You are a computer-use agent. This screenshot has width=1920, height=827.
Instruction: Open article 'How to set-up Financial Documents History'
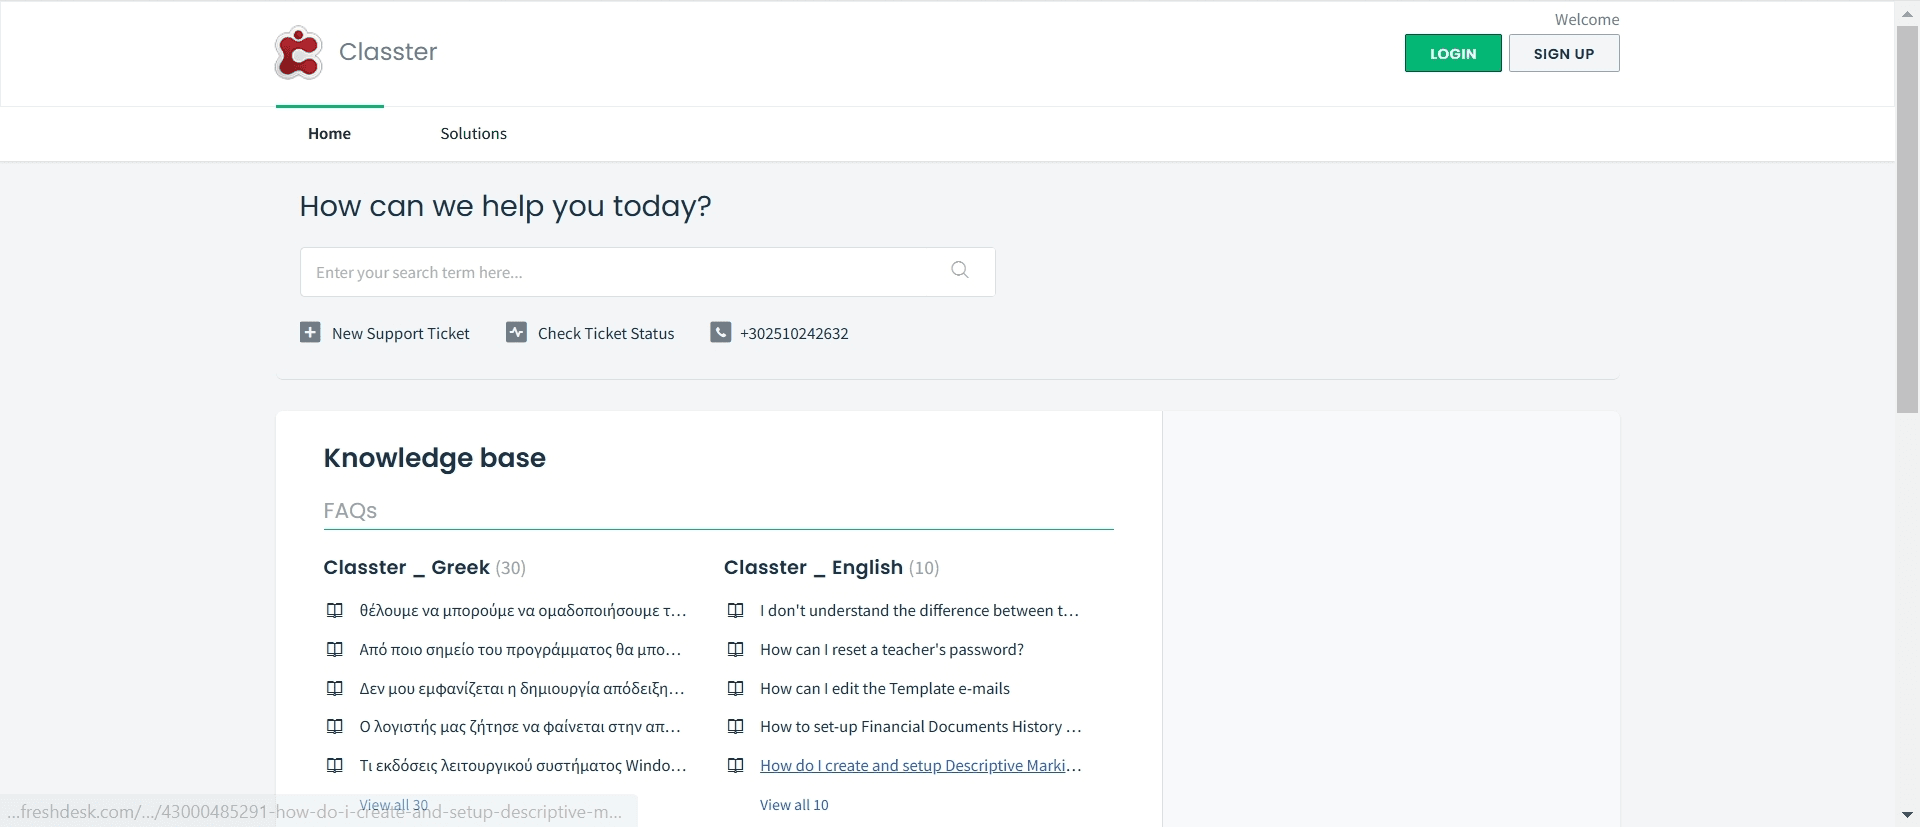coord(921,726)
